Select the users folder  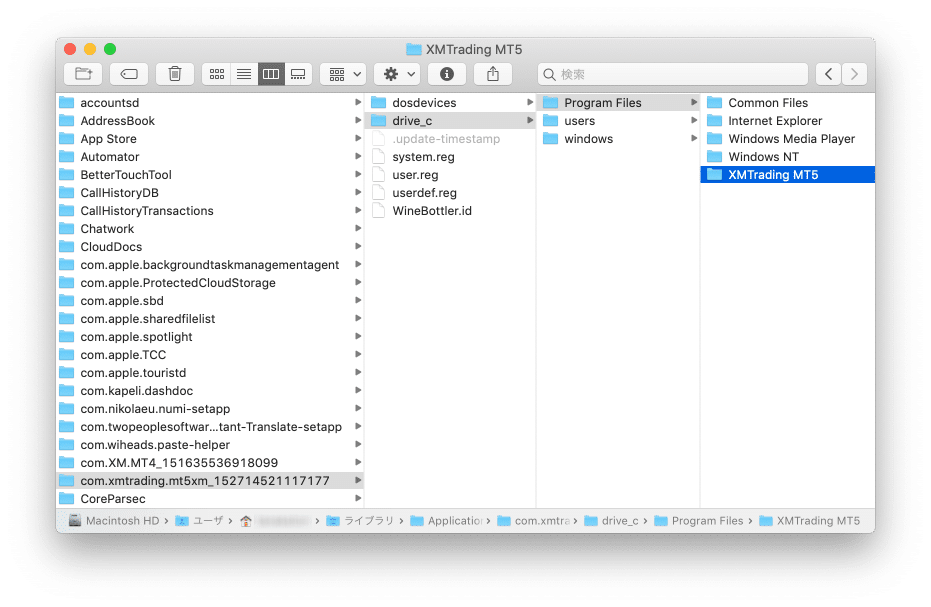[x=618, y=121]
